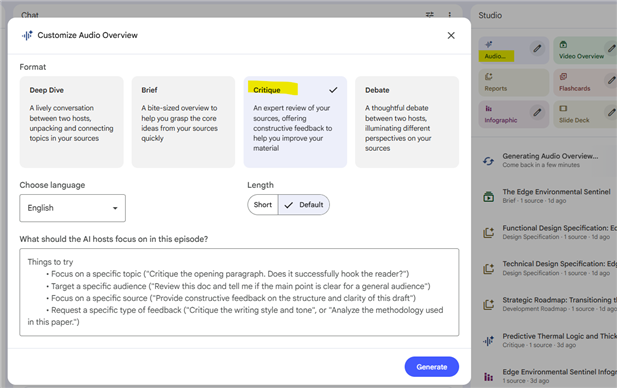Open the Audio Overview tile in Studio
617x388 pixels.
513,50
